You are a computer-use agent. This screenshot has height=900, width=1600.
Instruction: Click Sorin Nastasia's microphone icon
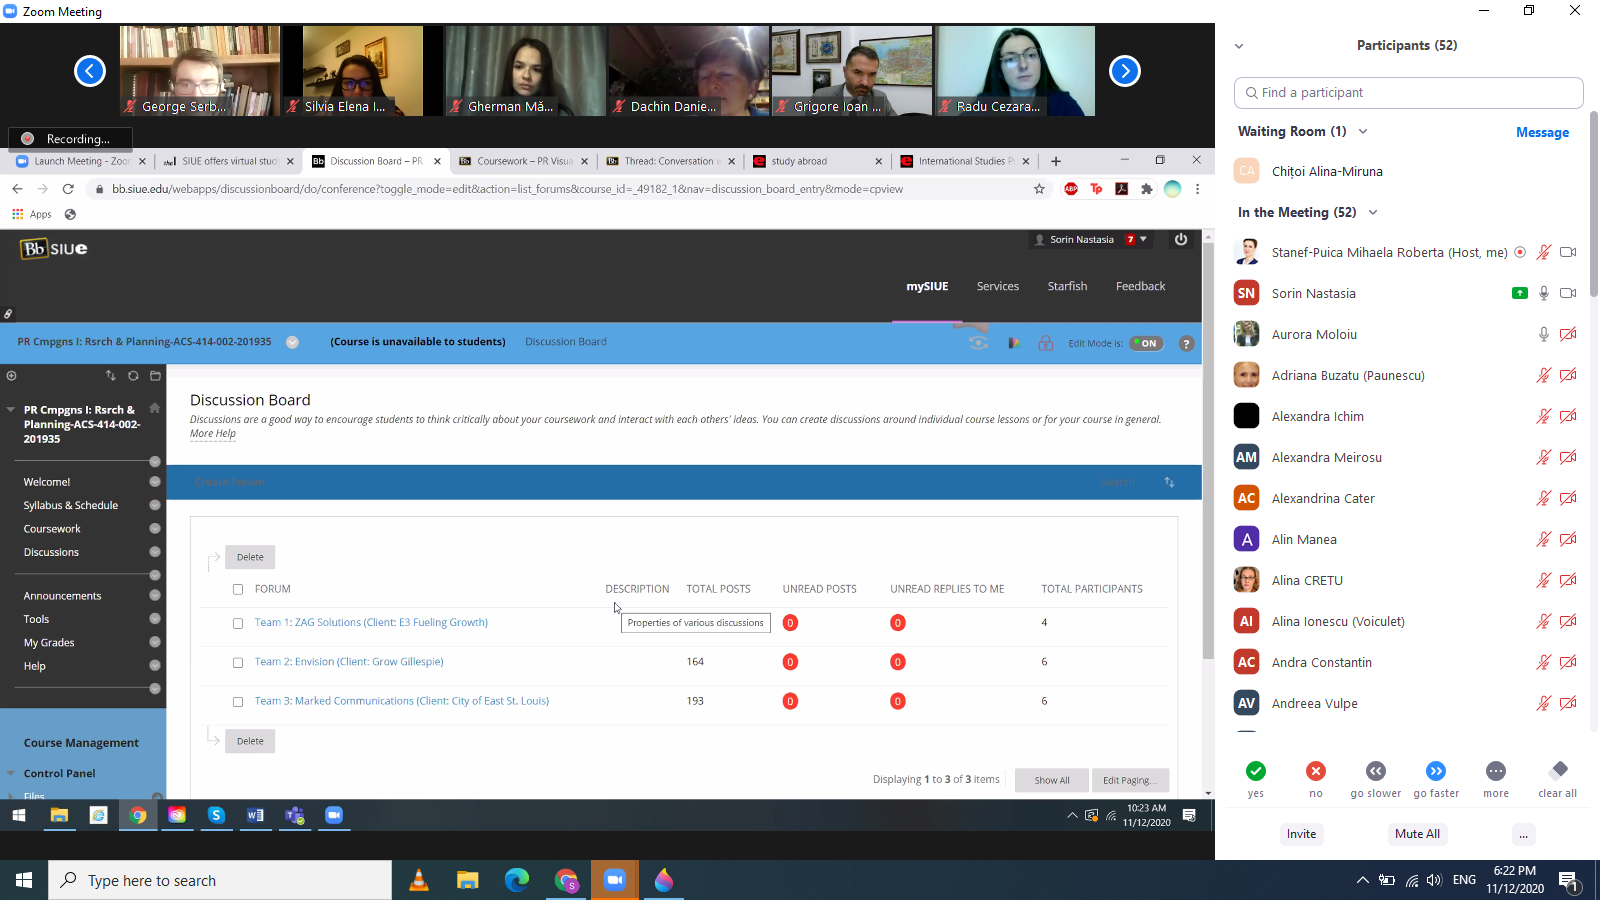coord(1544,293)
